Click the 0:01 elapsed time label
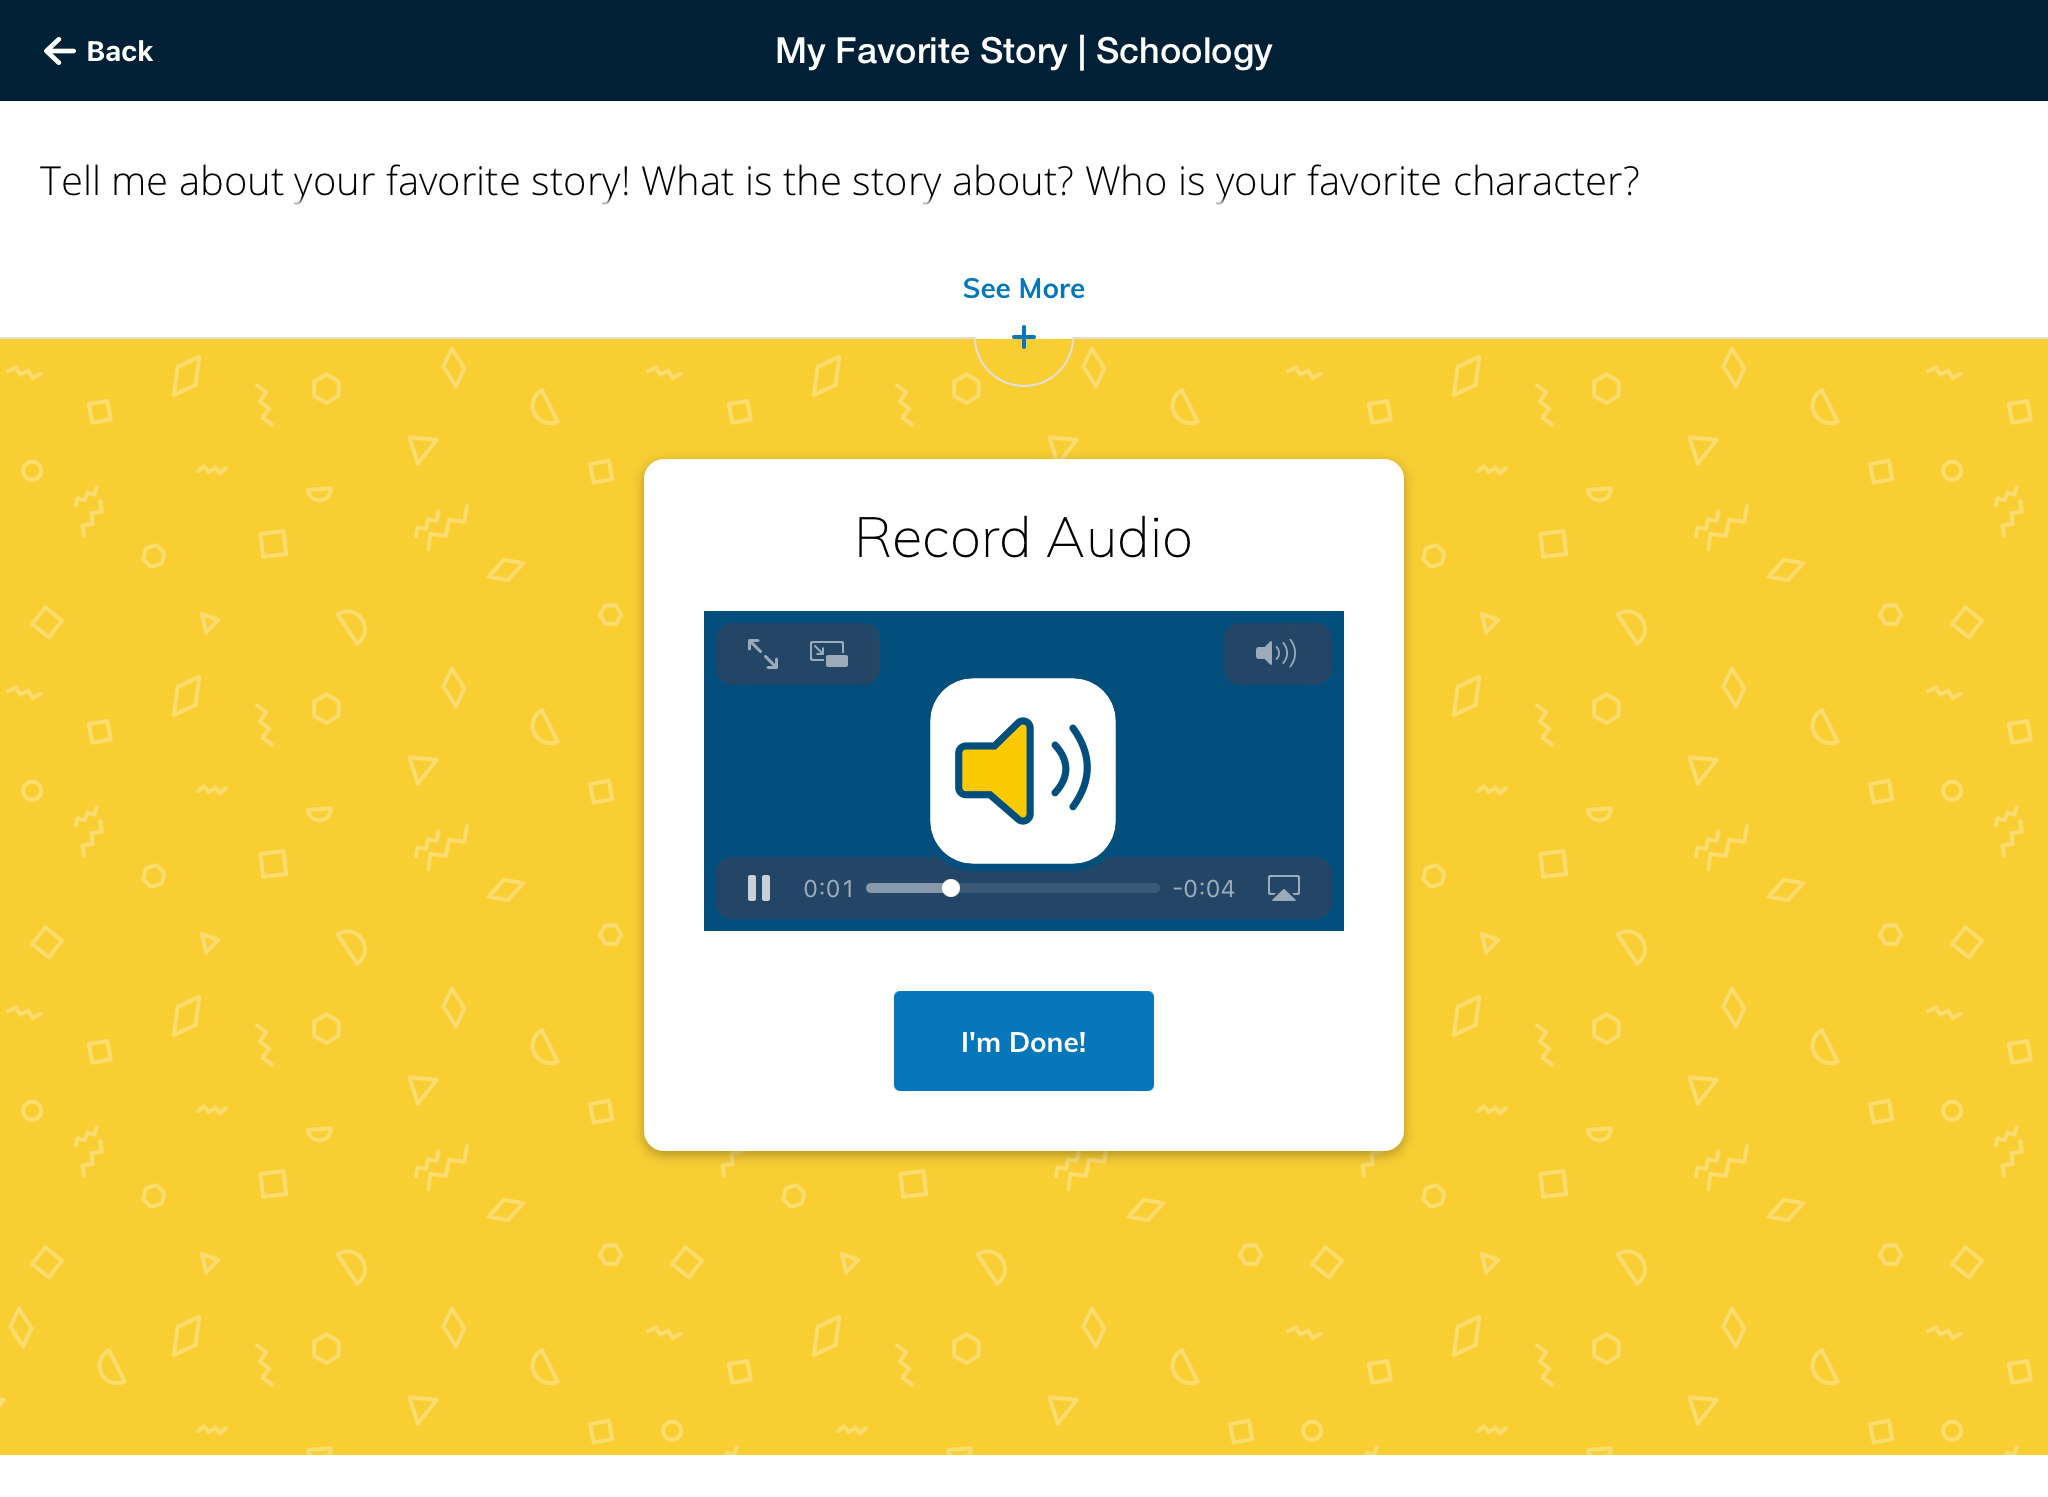The image size is (2048, 1497). (x=828, y=888)
